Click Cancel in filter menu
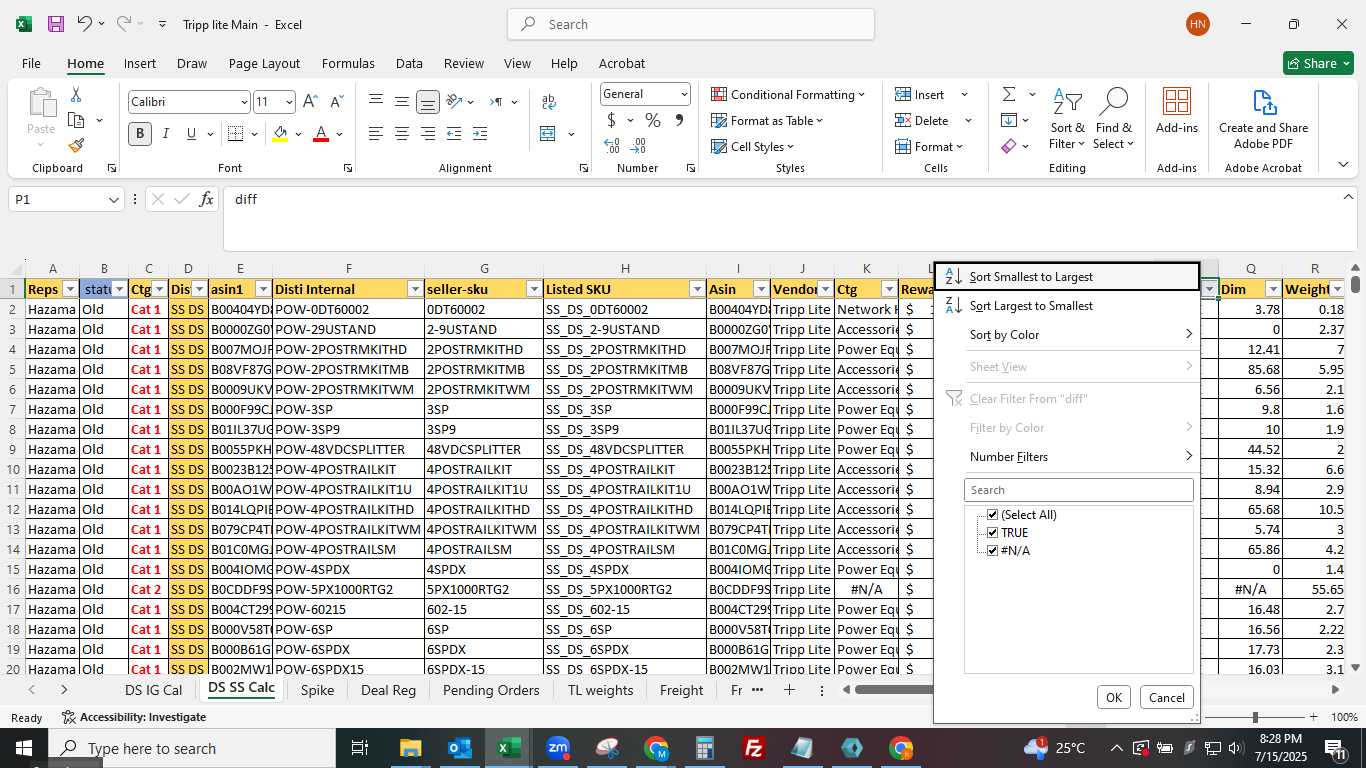Image resolution: width=1366 pixels, height=768 pixels. click(x=1166, y=698)
